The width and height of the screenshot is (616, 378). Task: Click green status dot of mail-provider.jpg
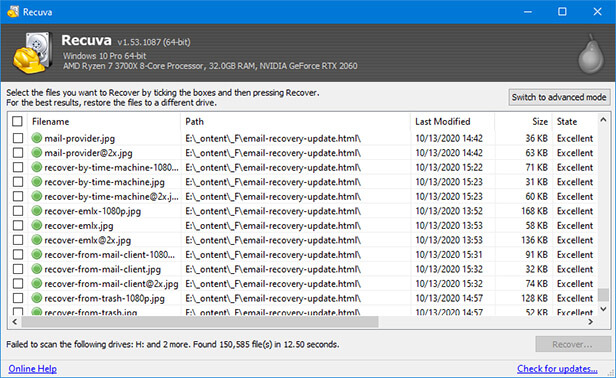tap(37, 138)
